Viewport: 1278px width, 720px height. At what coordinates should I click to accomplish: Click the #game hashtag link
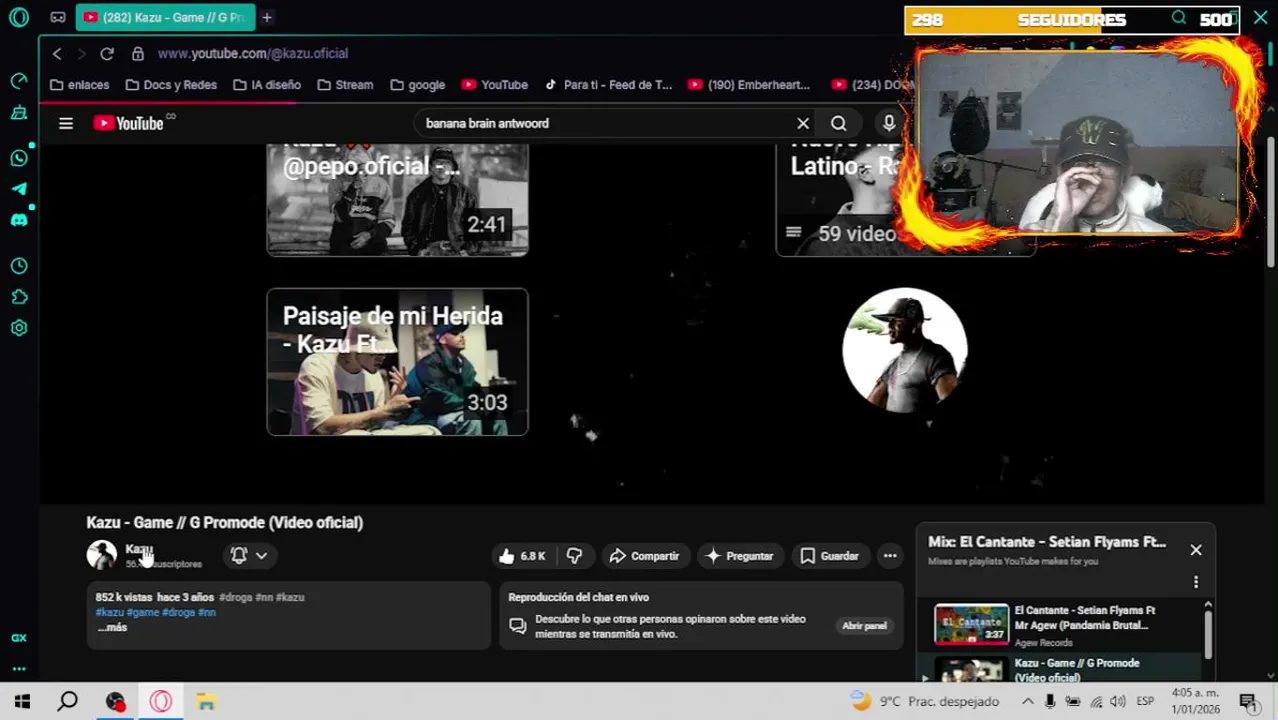pos(142,612)
